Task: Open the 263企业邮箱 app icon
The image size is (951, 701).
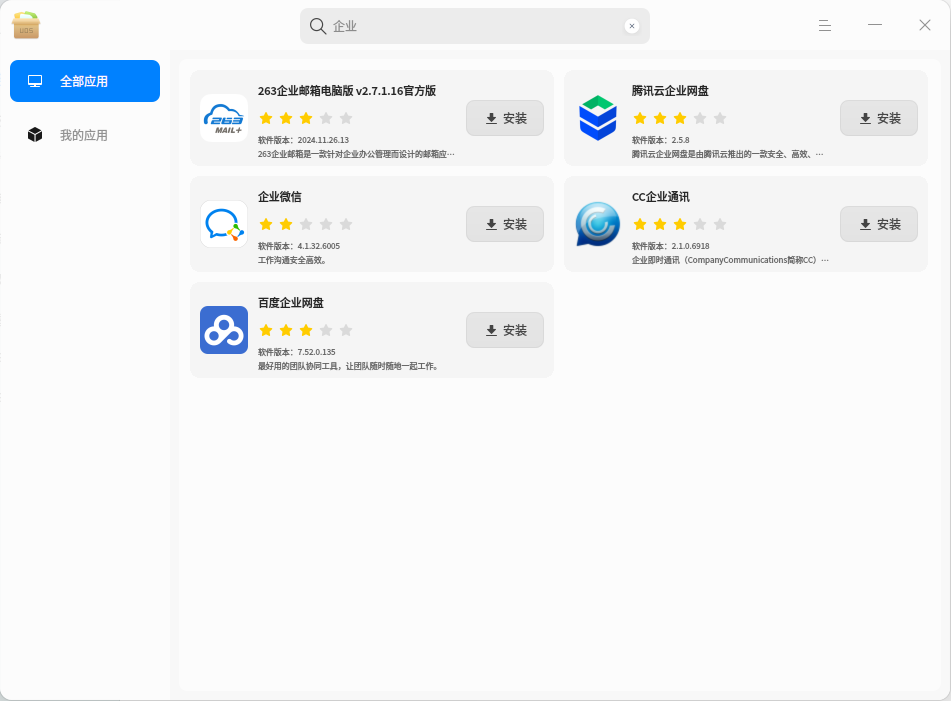Action: (224, 118)
